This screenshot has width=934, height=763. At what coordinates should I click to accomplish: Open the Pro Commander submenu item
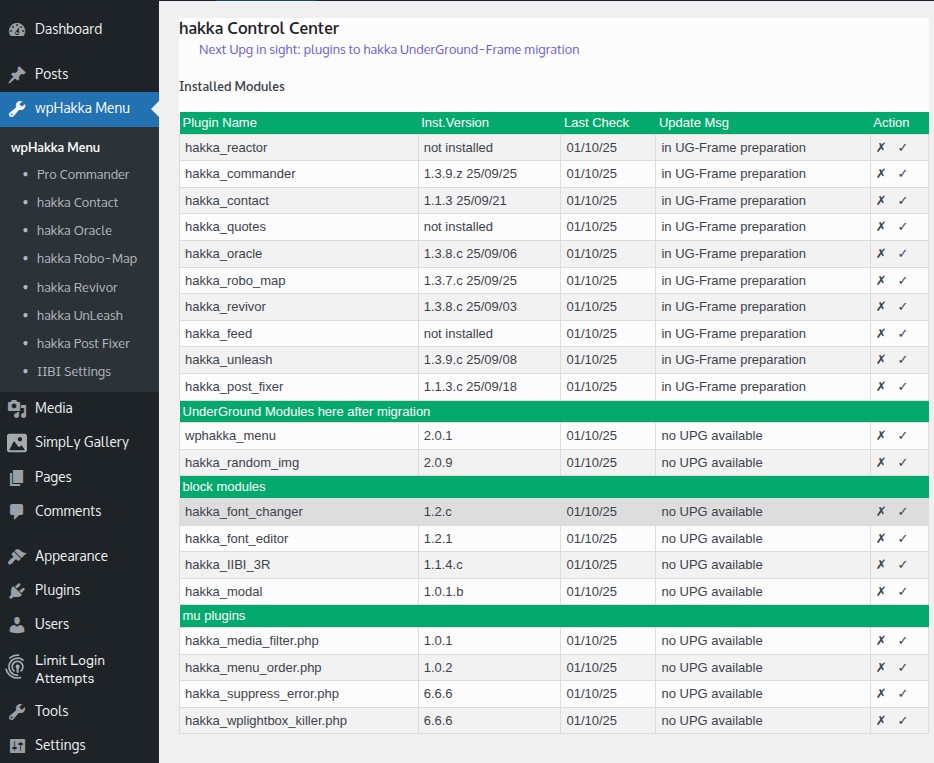pyautogui.click(x=83, y=174)
